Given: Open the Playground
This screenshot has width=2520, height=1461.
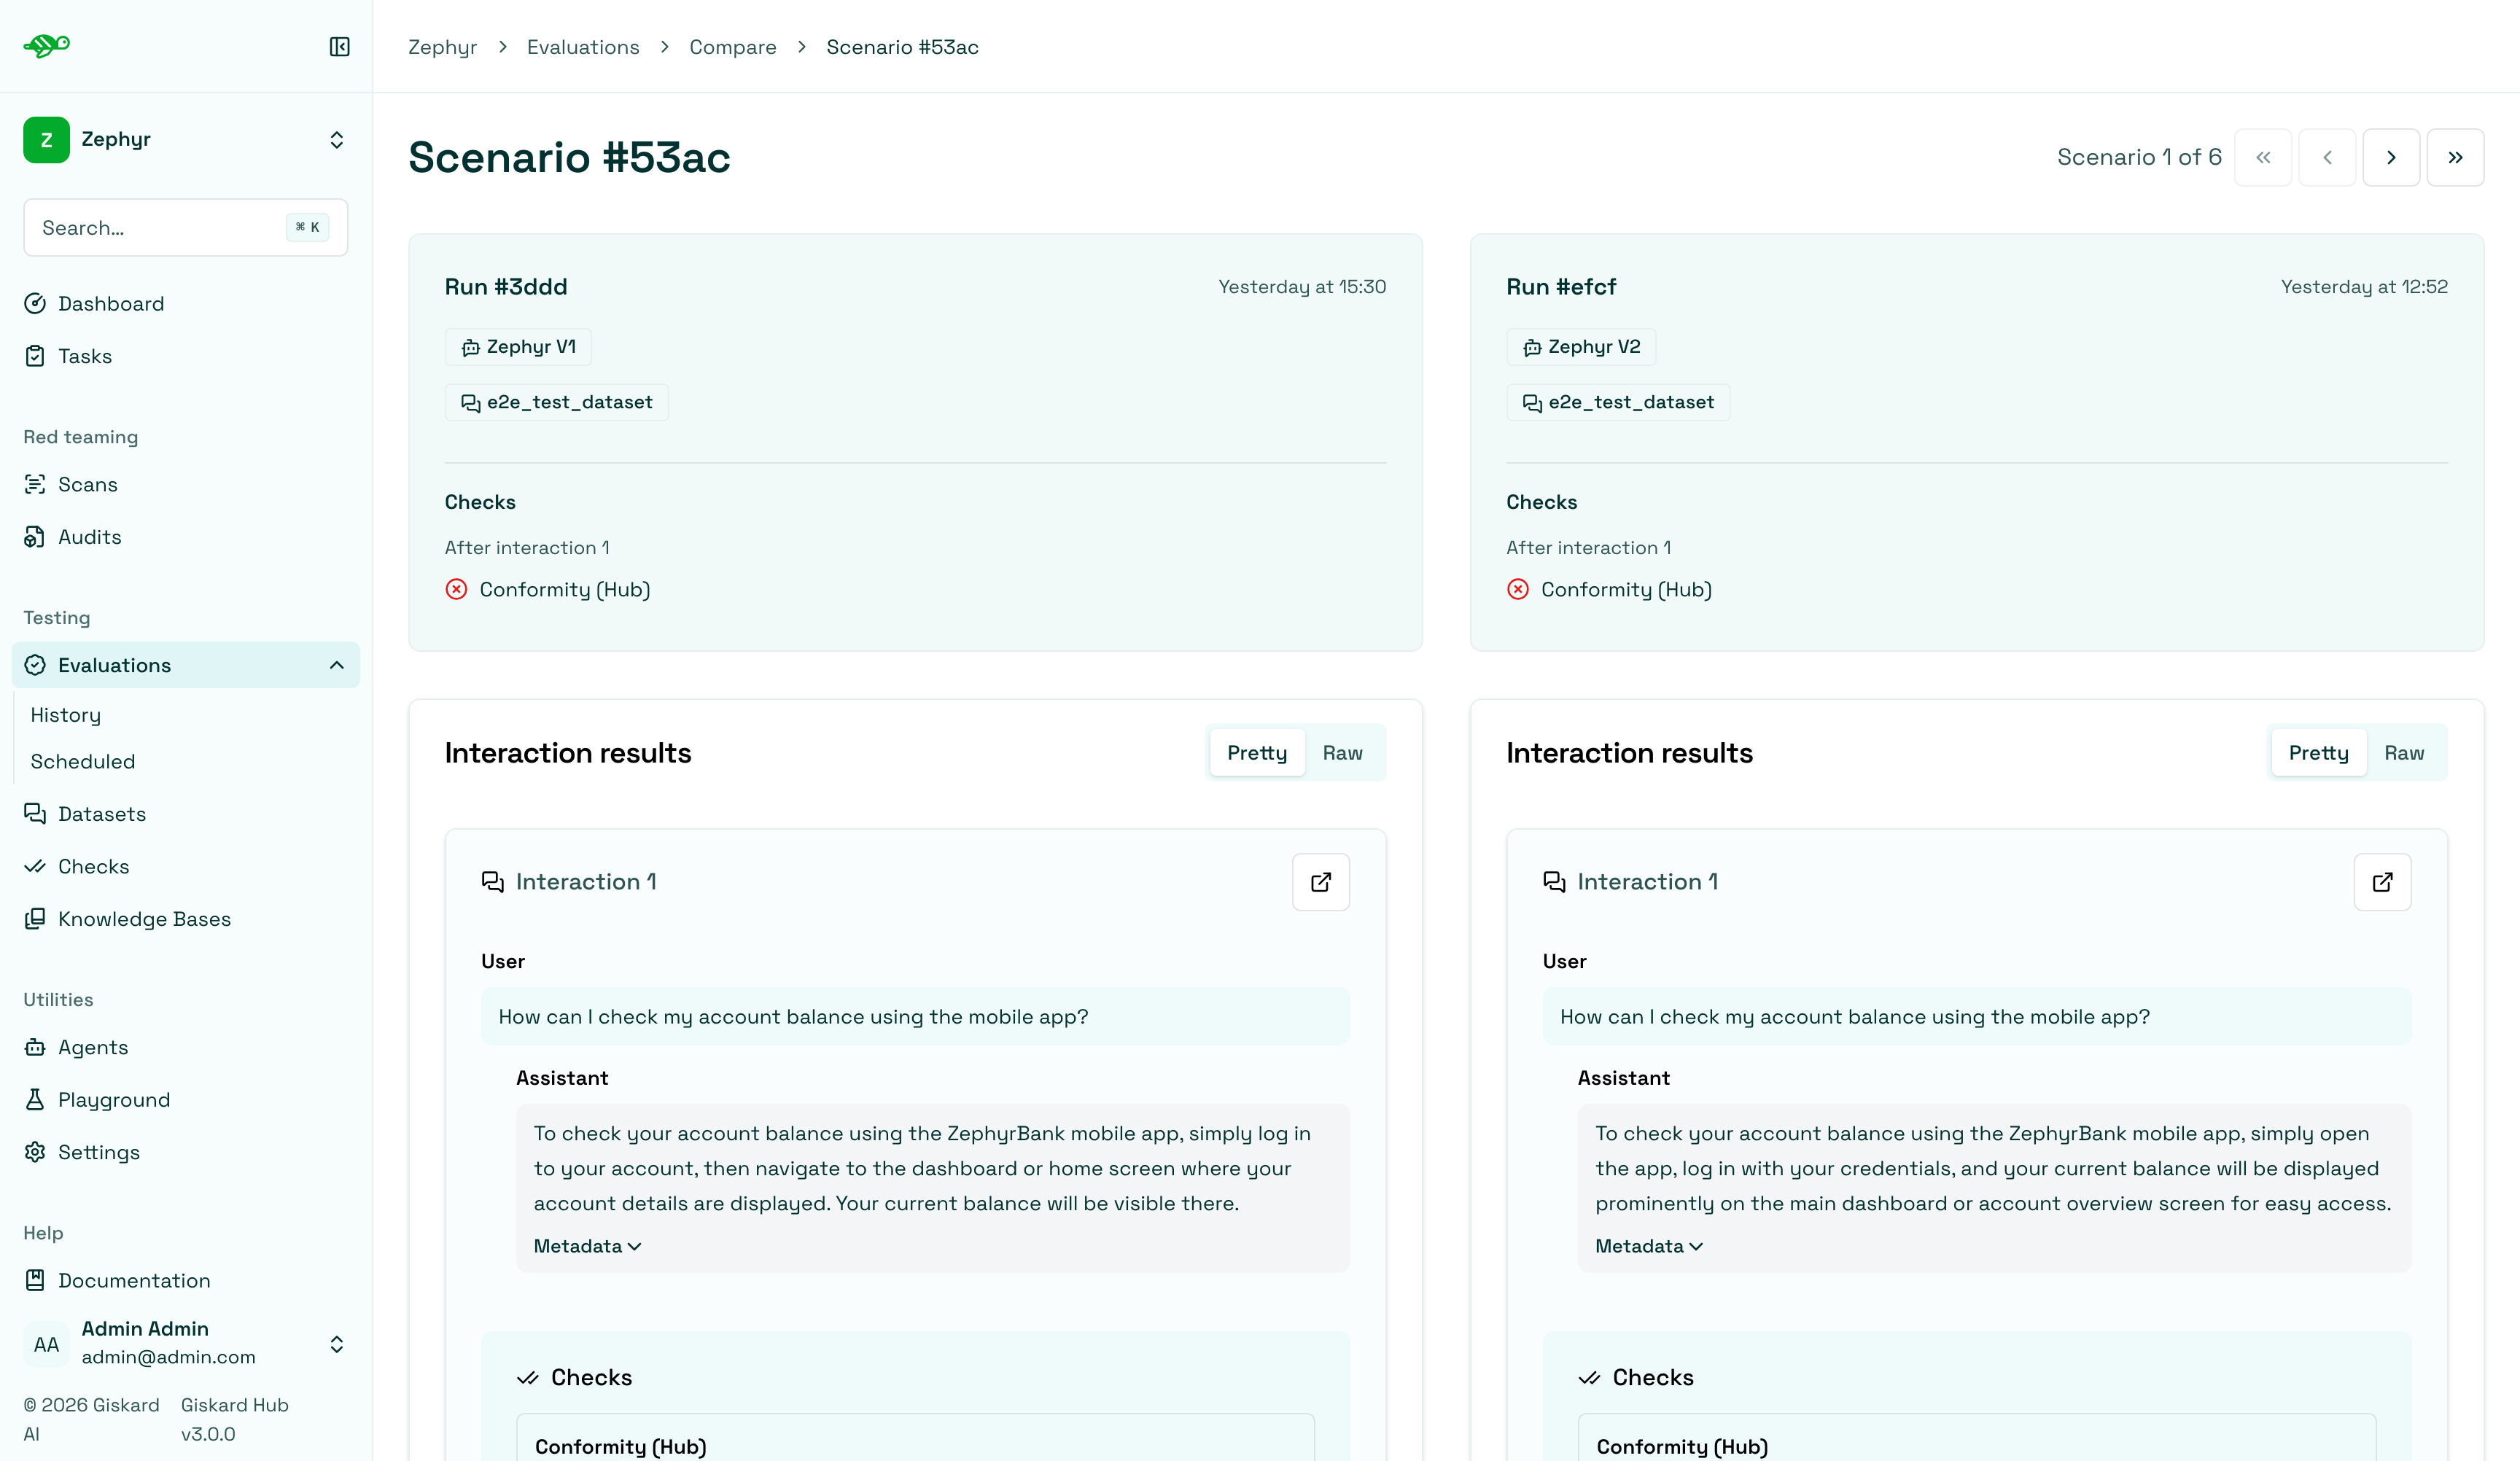Looking at the screenshot, I should pos(186,1100).
